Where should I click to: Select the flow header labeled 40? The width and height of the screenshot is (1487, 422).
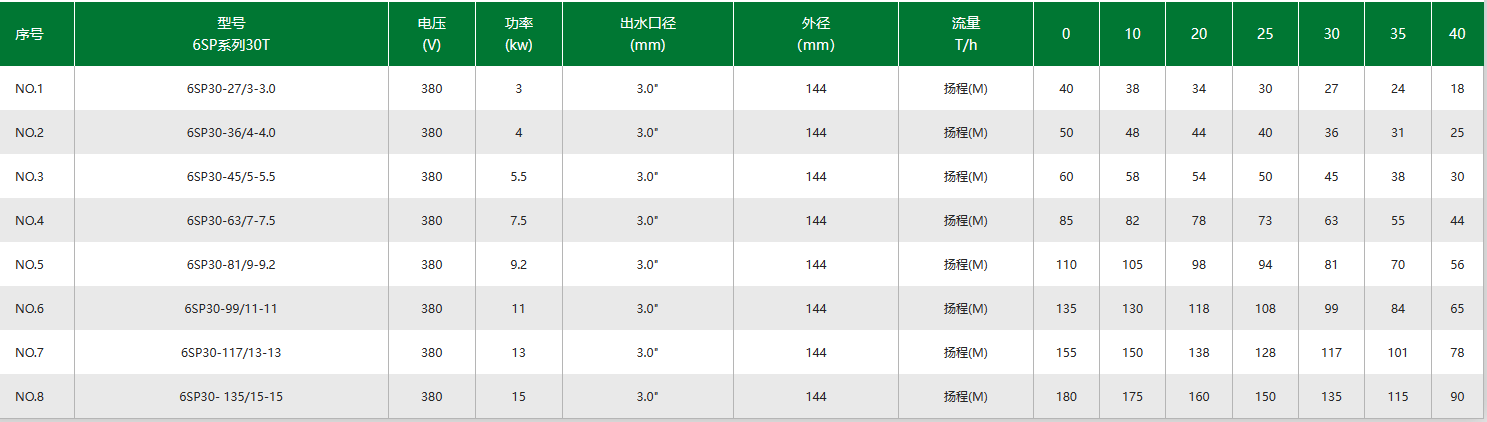click(x=1457, y=34)
